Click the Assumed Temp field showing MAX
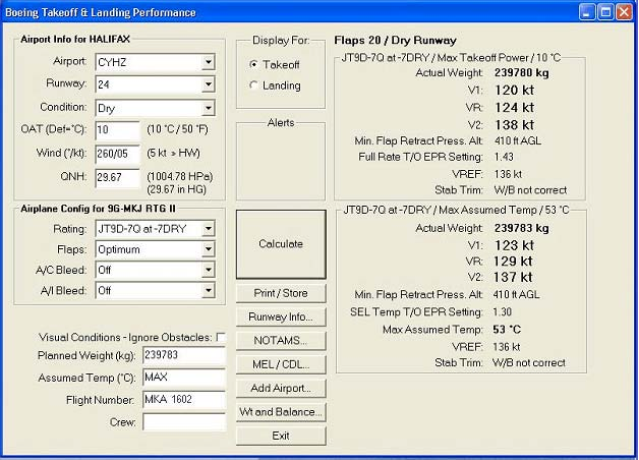The width and height of the screenshot is (639, 460). (184, 377)
